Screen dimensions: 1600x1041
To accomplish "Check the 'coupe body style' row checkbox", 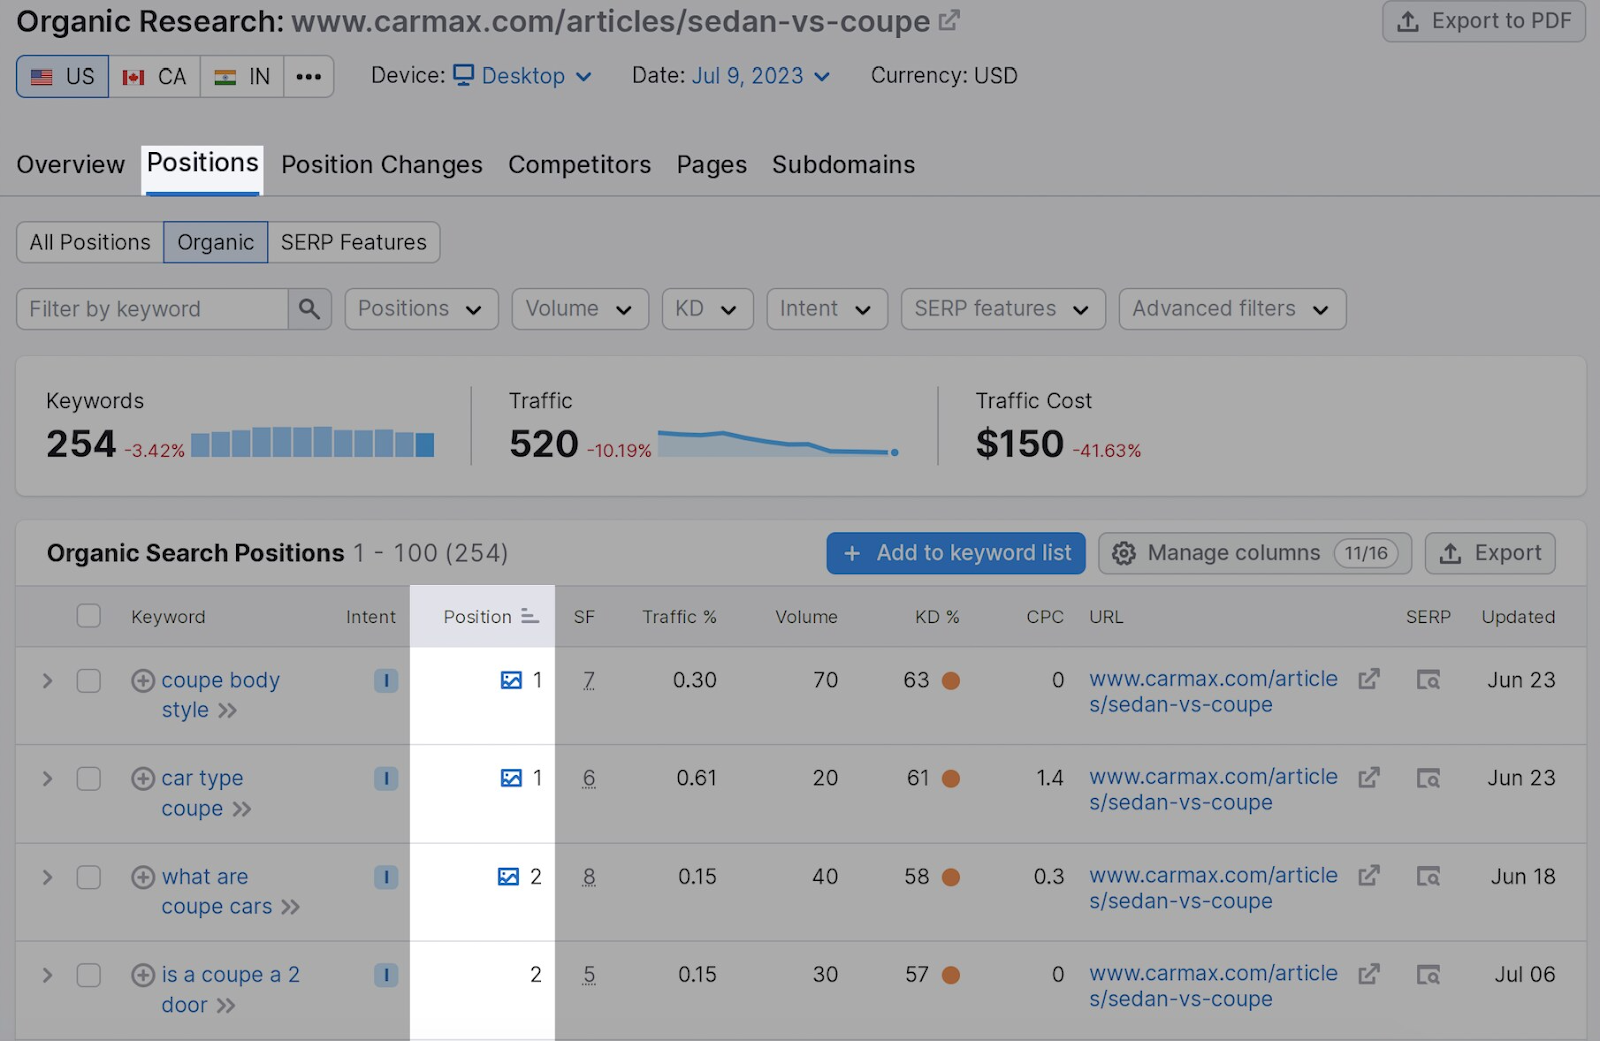I will click(89, 681).
